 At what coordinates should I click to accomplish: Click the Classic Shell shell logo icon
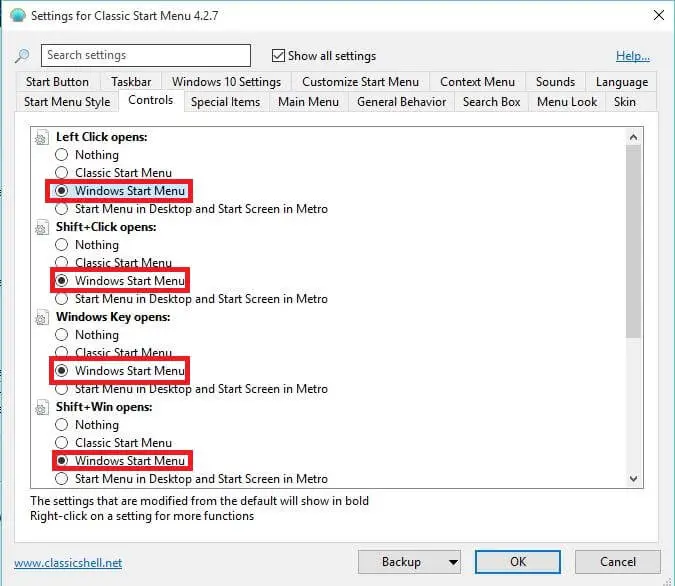[x=18, y=16]
